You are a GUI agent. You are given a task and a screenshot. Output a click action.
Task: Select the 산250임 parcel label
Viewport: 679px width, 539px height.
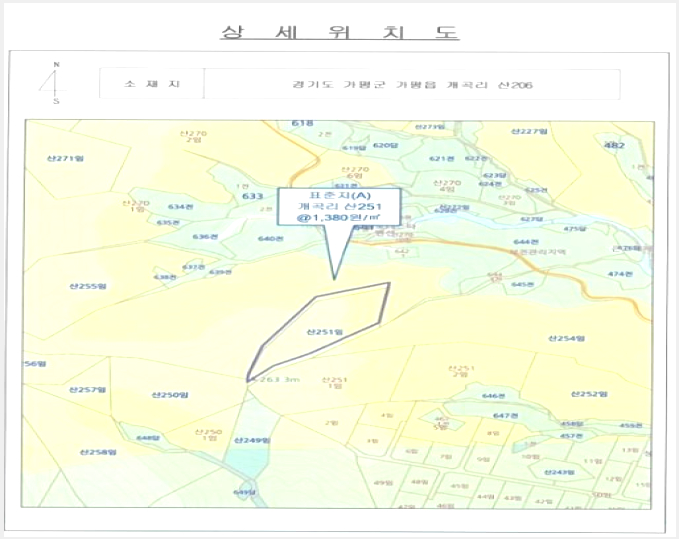tap(170, 395)
